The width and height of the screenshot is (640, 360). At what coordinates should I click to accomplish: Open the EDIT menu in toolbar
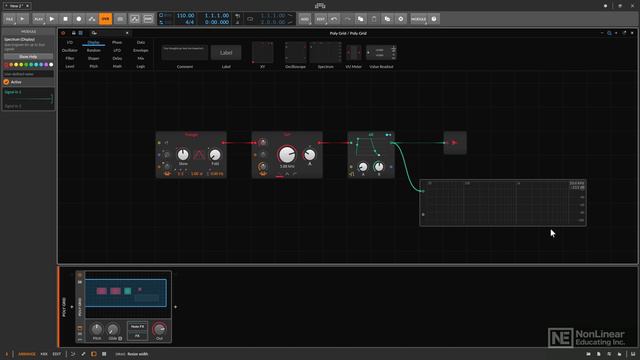click(320, 19)
